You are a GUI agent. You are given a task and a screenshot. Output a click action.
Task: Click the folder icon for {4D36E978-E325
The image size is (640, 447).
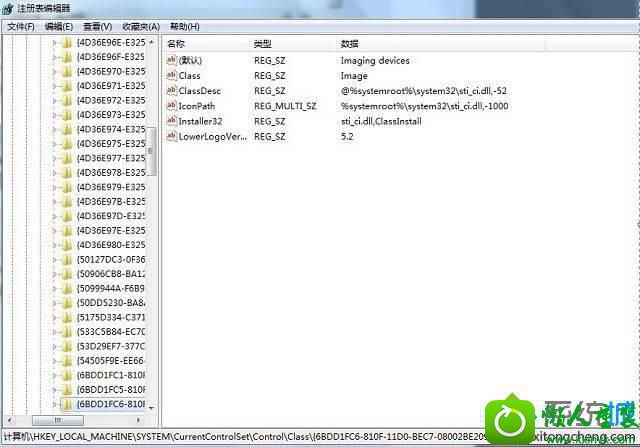tap(67, 173)
